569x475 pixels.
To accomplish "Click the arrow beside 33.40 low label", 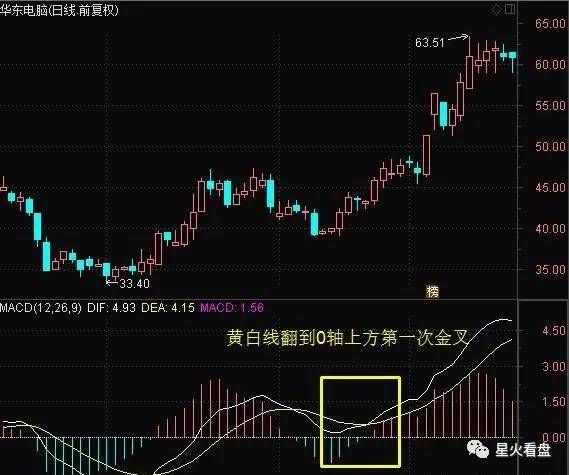I will (x=112, y=282).
